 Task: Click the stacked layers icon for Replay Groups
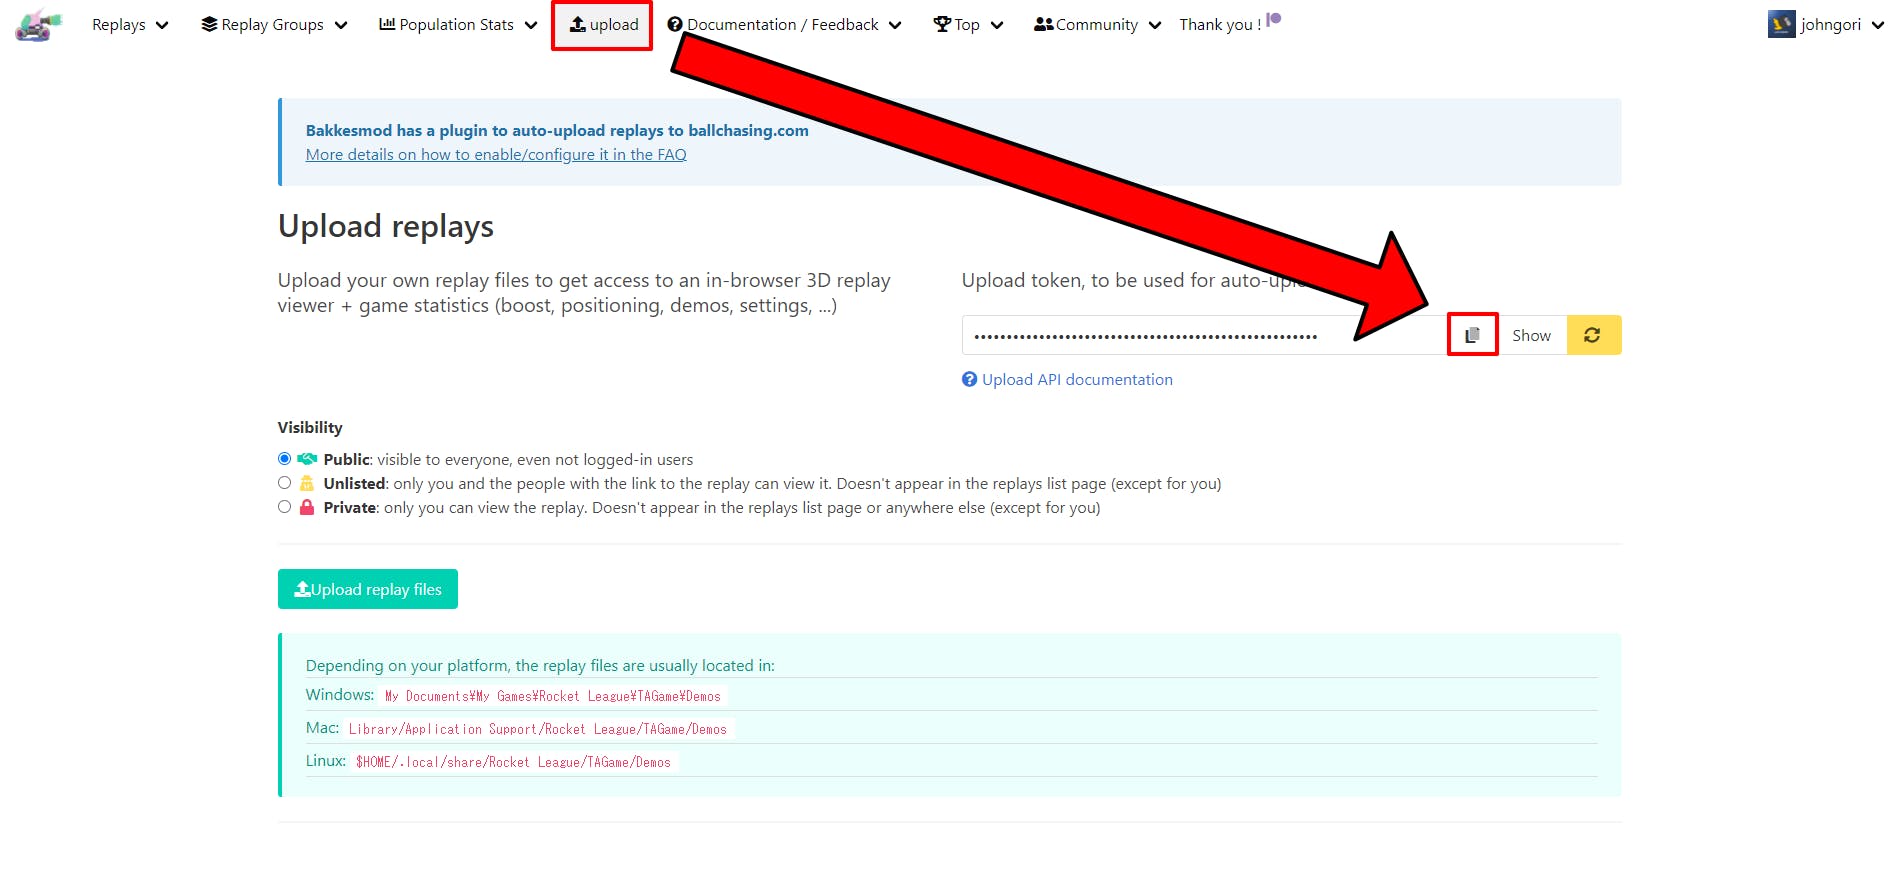click(x=209, y=24)
